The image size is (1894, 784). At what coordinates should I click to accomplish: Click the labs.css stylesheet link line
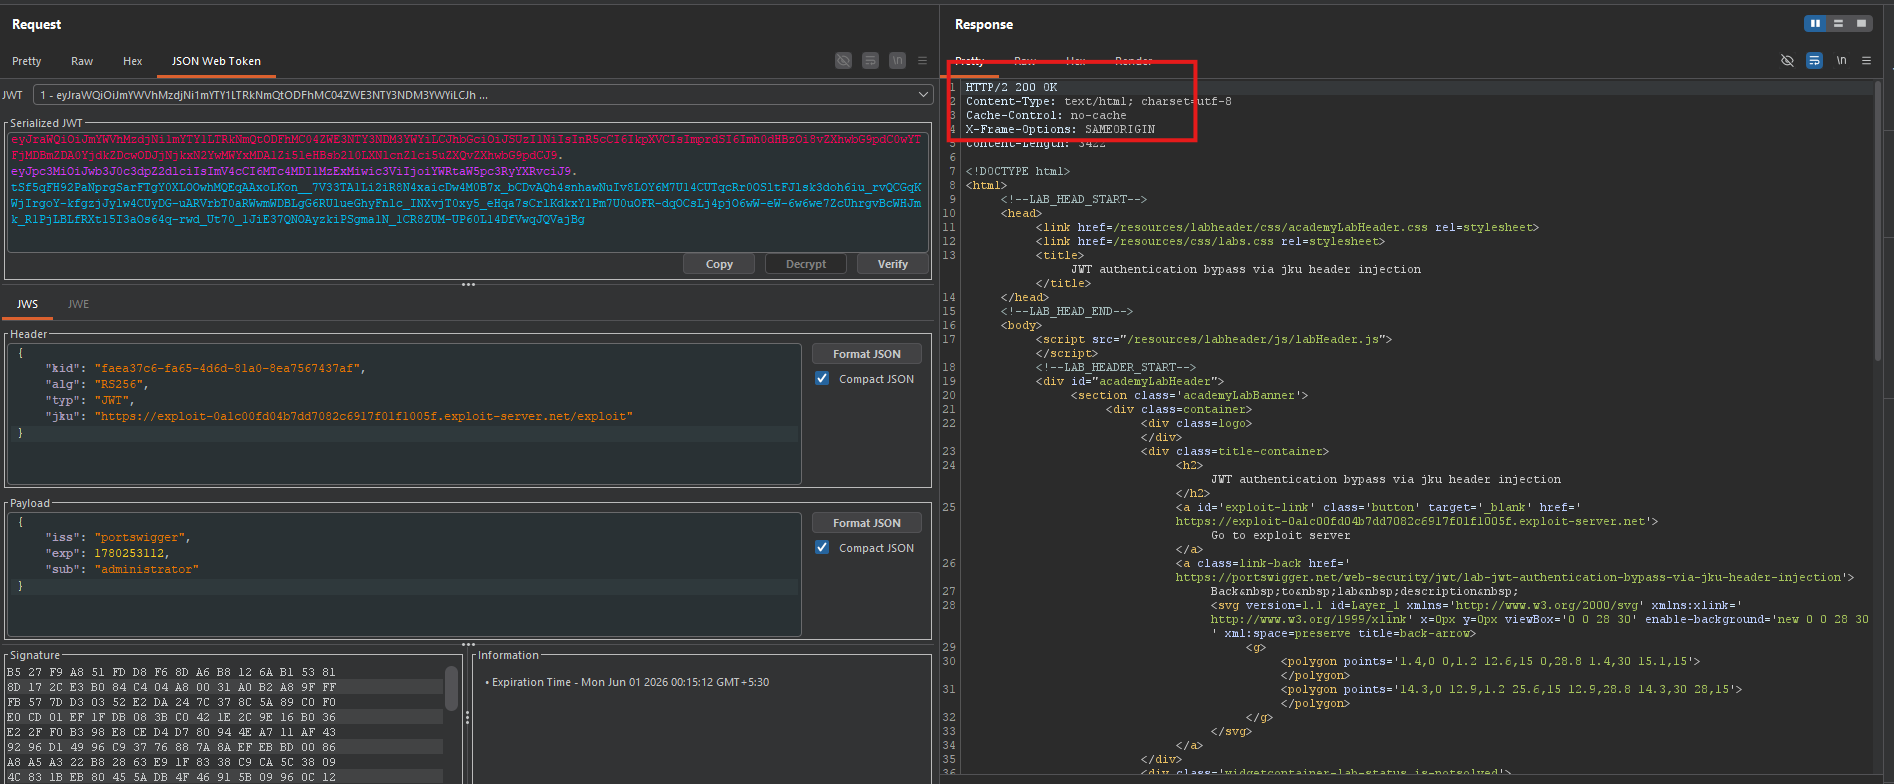click(1210, 241)
